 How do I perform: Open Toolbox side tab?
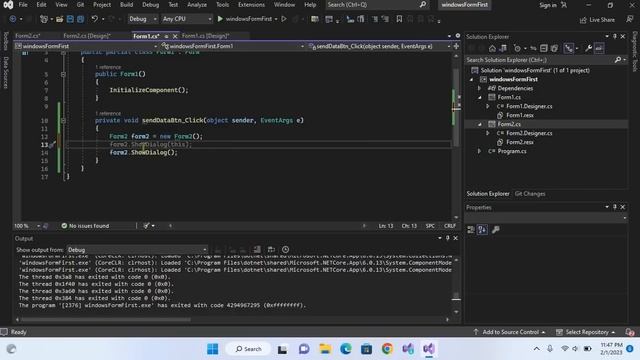[5, 41]
